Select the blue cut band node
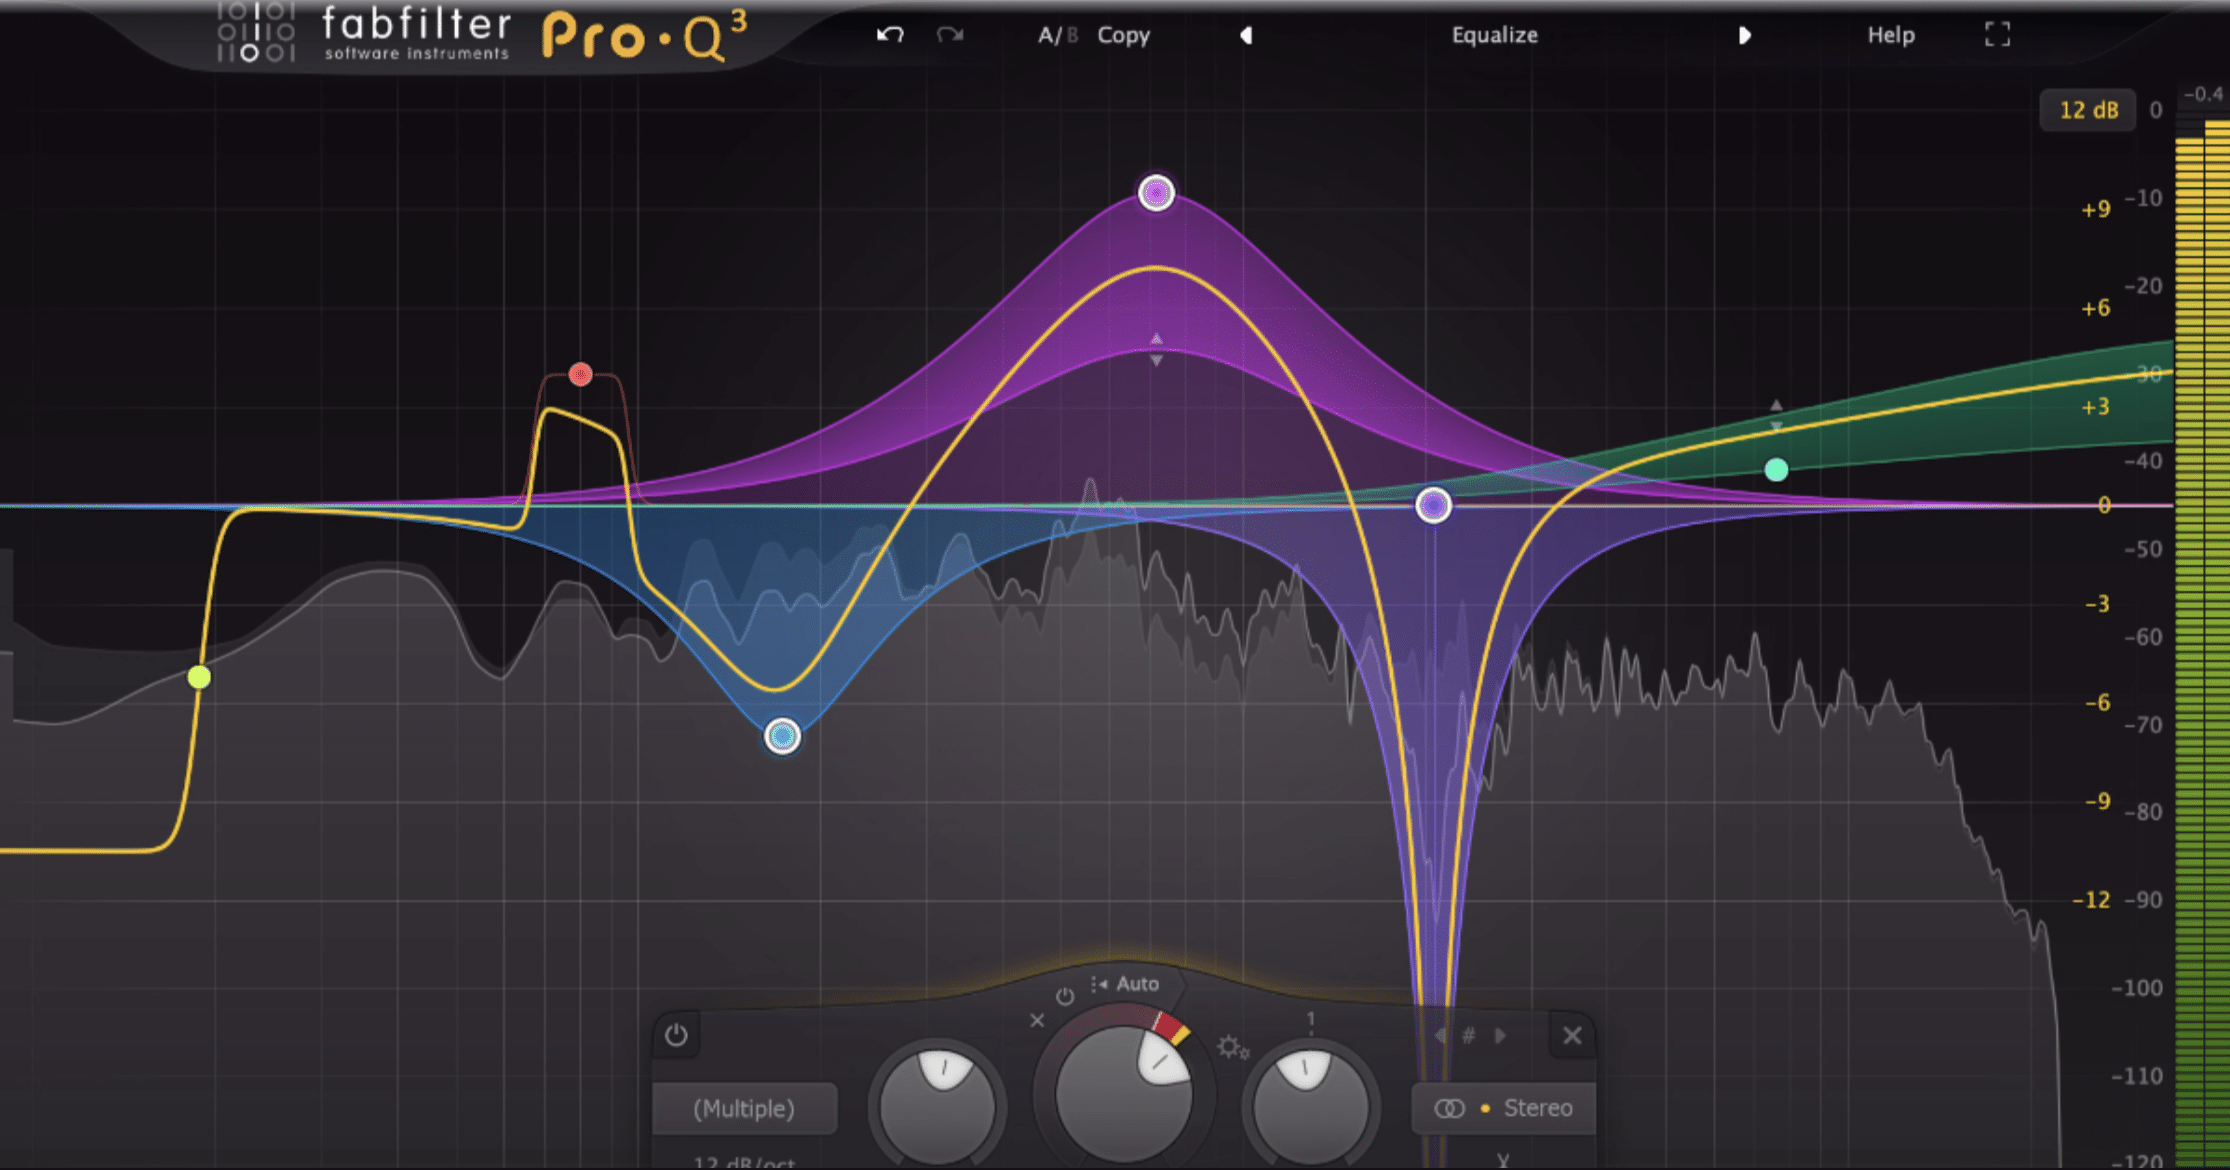2230x1170 pixels. tap(782, 737)
